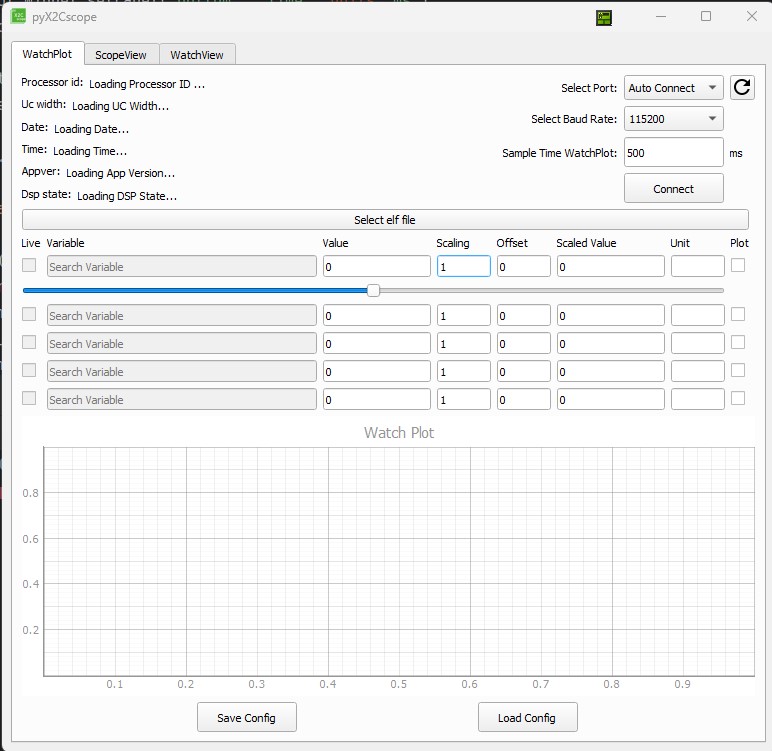The height and width of the screenshot is (751, 772).
Task: Click the Unit field in fifth row
Action: point(698,399)
